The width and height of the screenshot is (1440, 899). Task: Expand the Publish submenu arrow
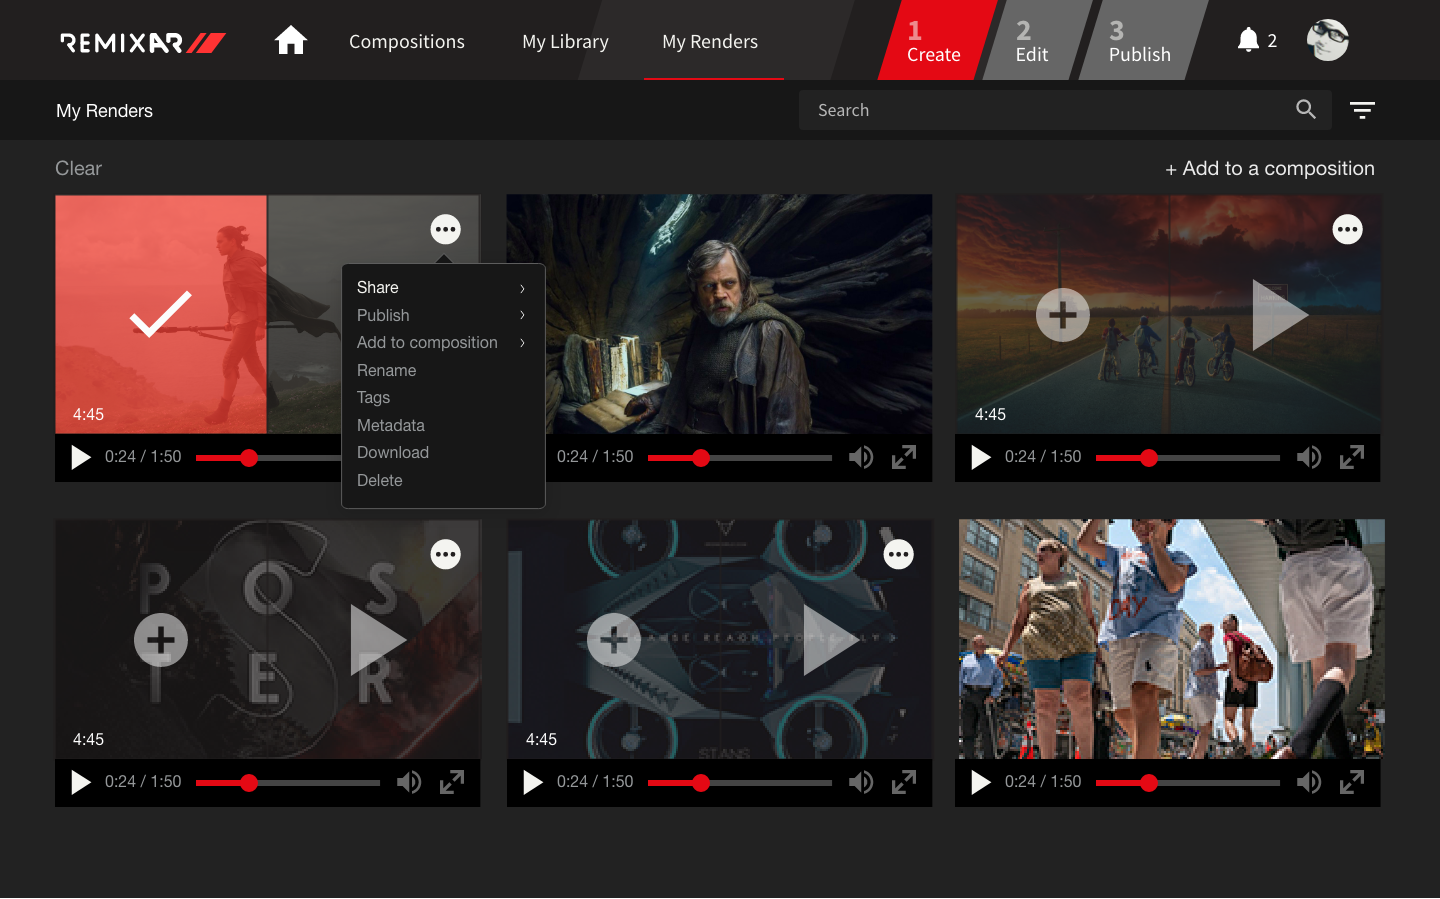tap(522, 315)
